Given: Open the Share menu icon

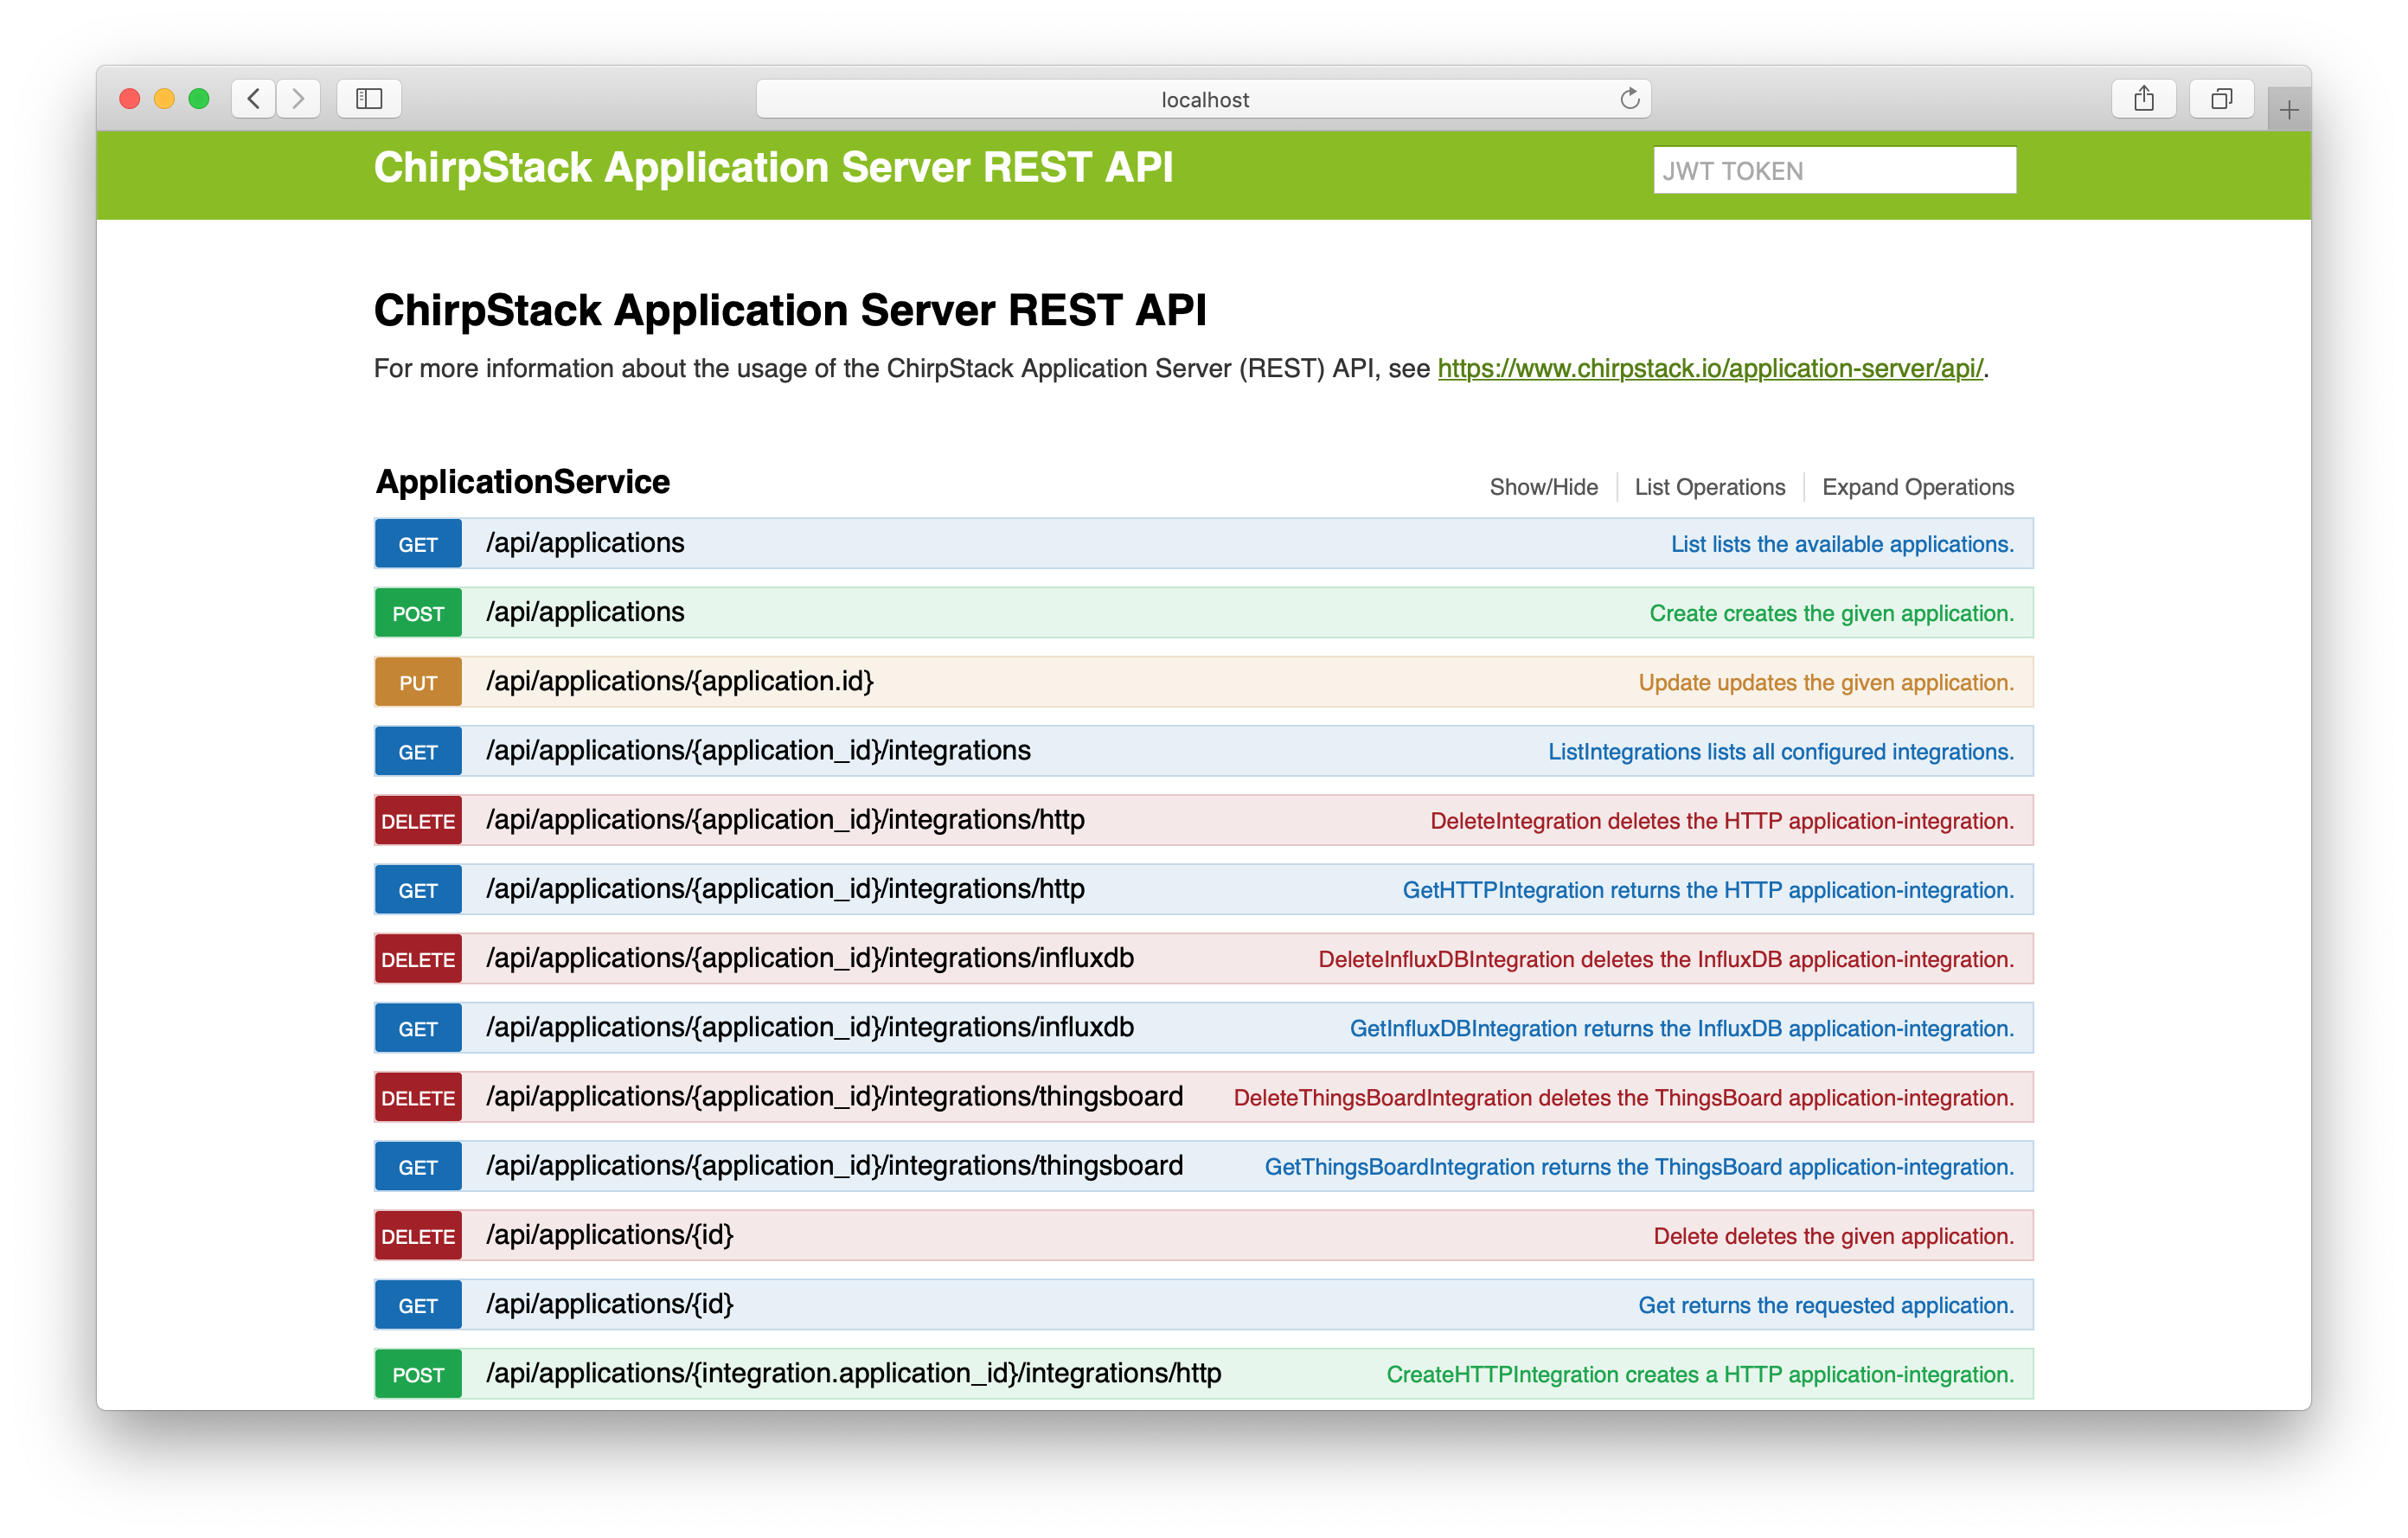Looking at the screenshot, I should tap(2143, 98).
